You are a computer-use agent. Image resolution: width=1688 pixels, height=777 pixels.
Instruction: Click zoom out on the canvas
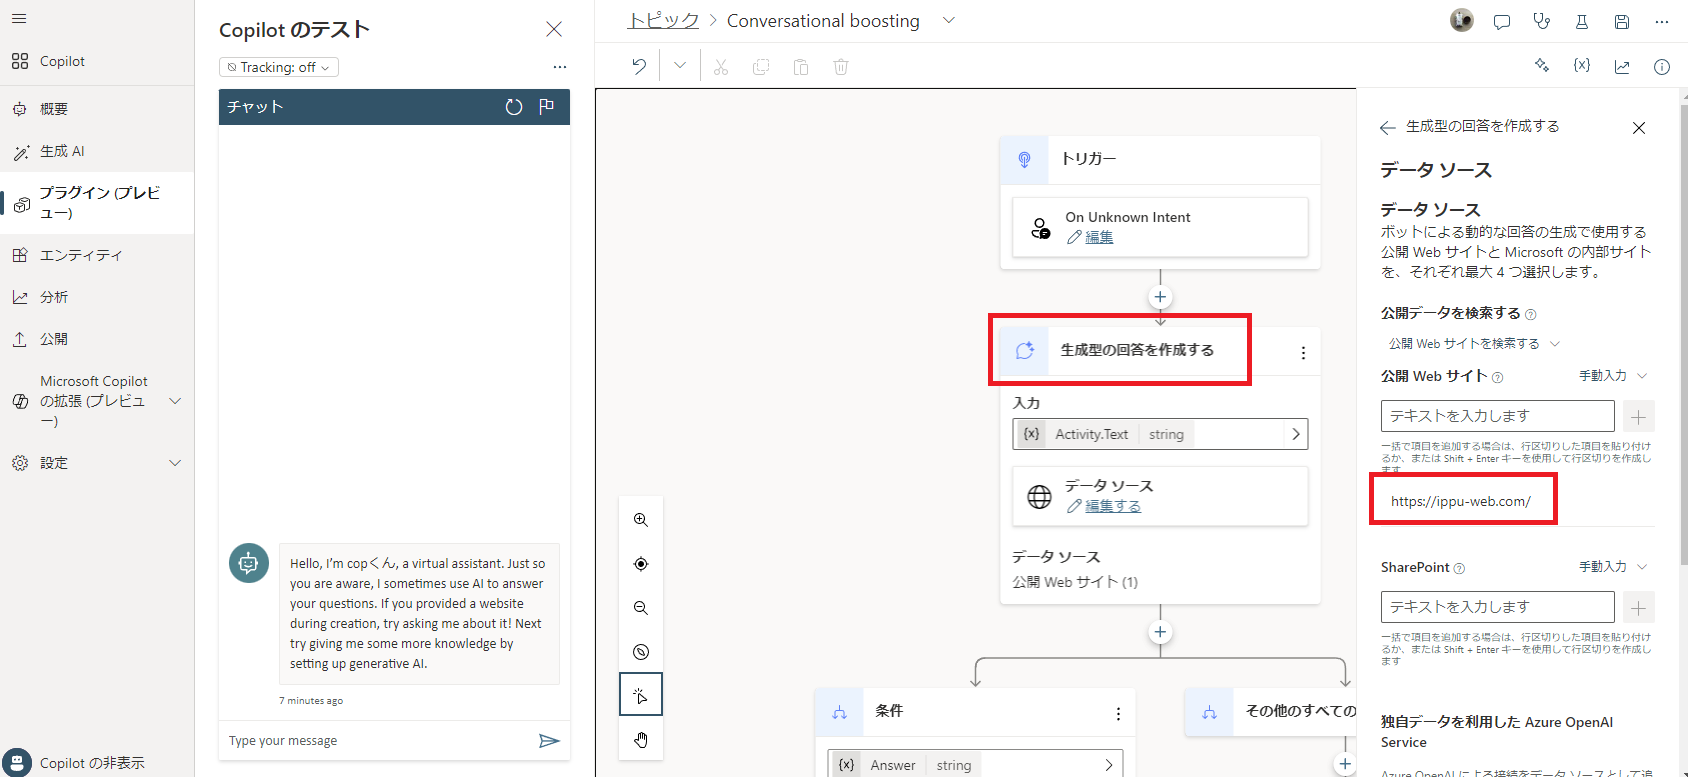641,608
